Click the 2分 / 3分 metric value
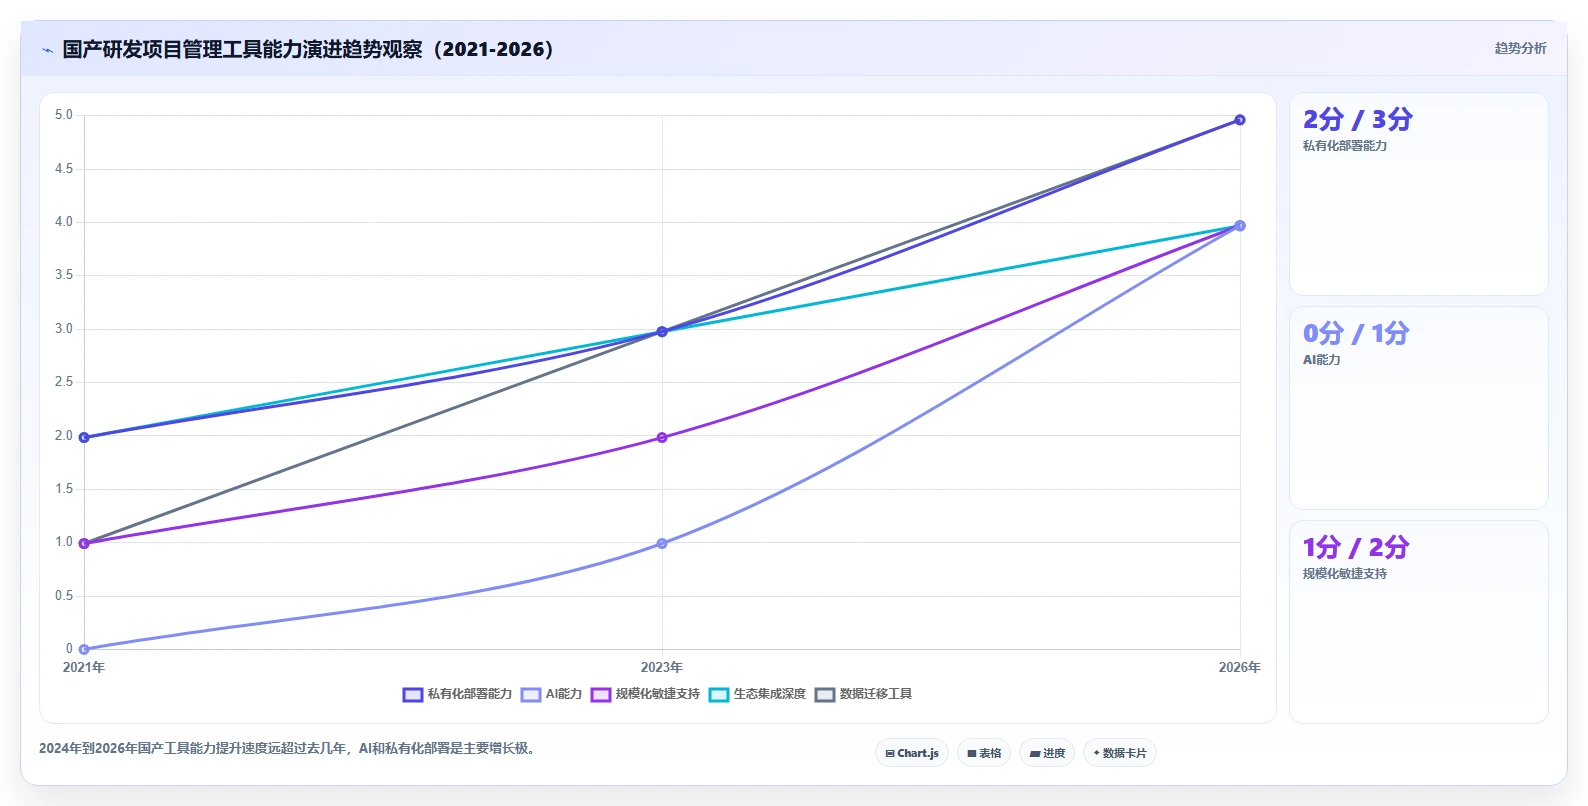This screenshot has height=806, width=1588. point(1358,120)
